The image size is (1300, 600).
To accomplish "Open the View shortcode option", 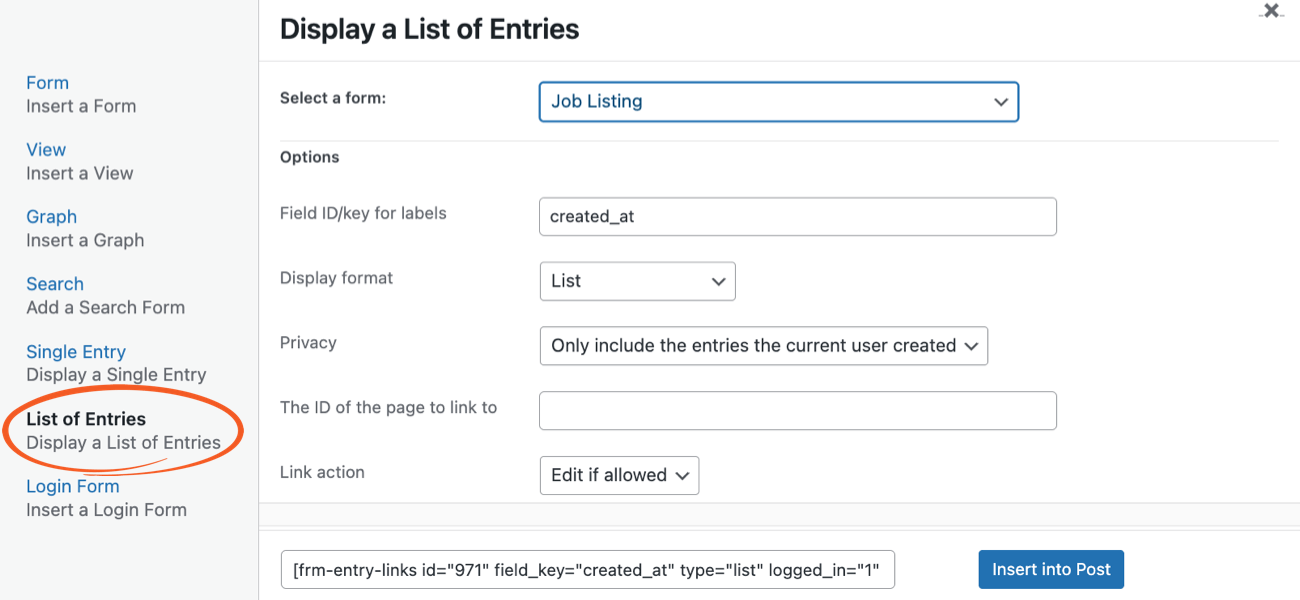I will point(46,150).
